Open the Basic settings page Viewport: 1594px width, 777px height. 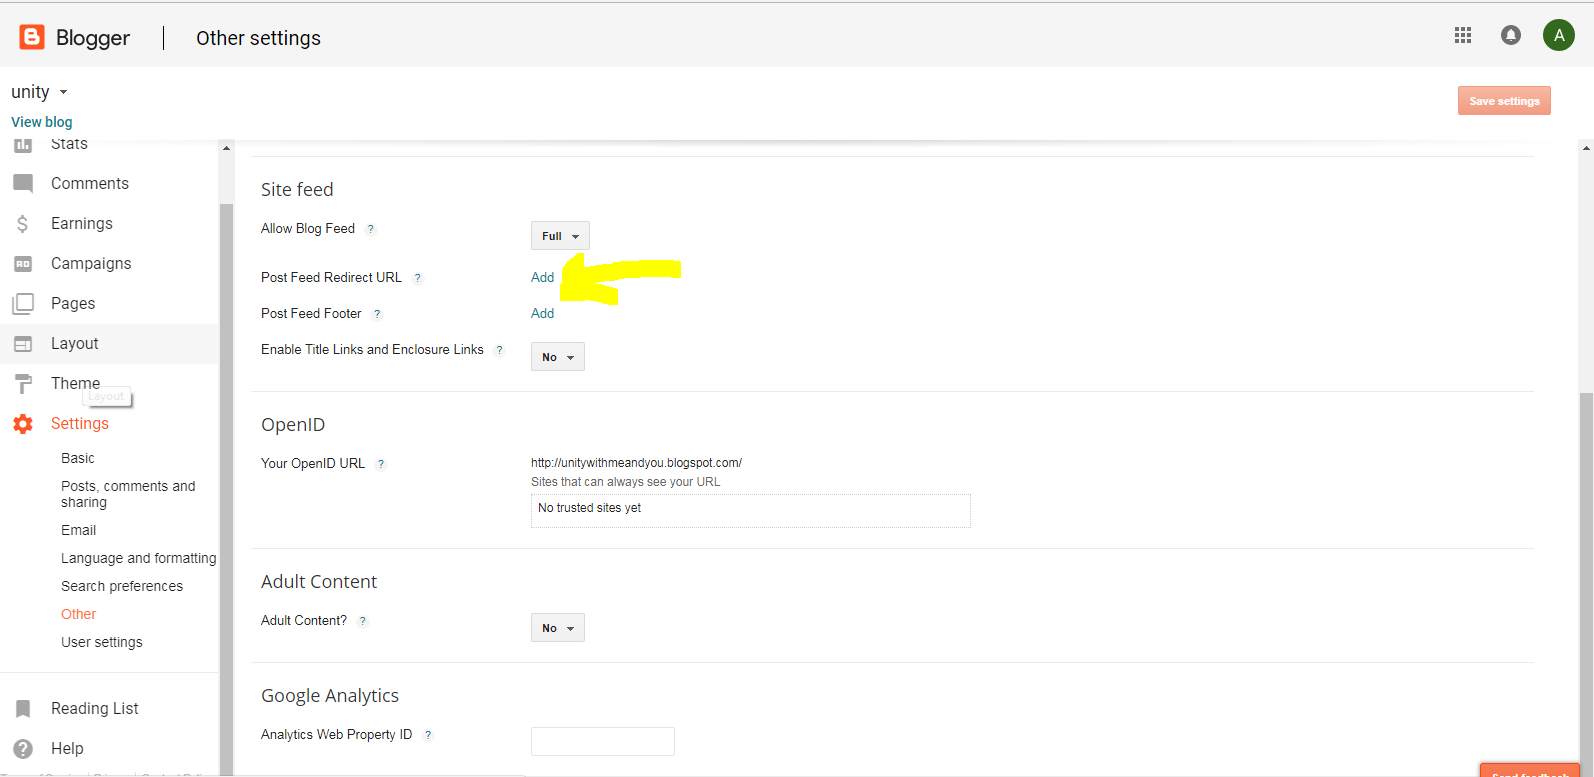(77, 458)
